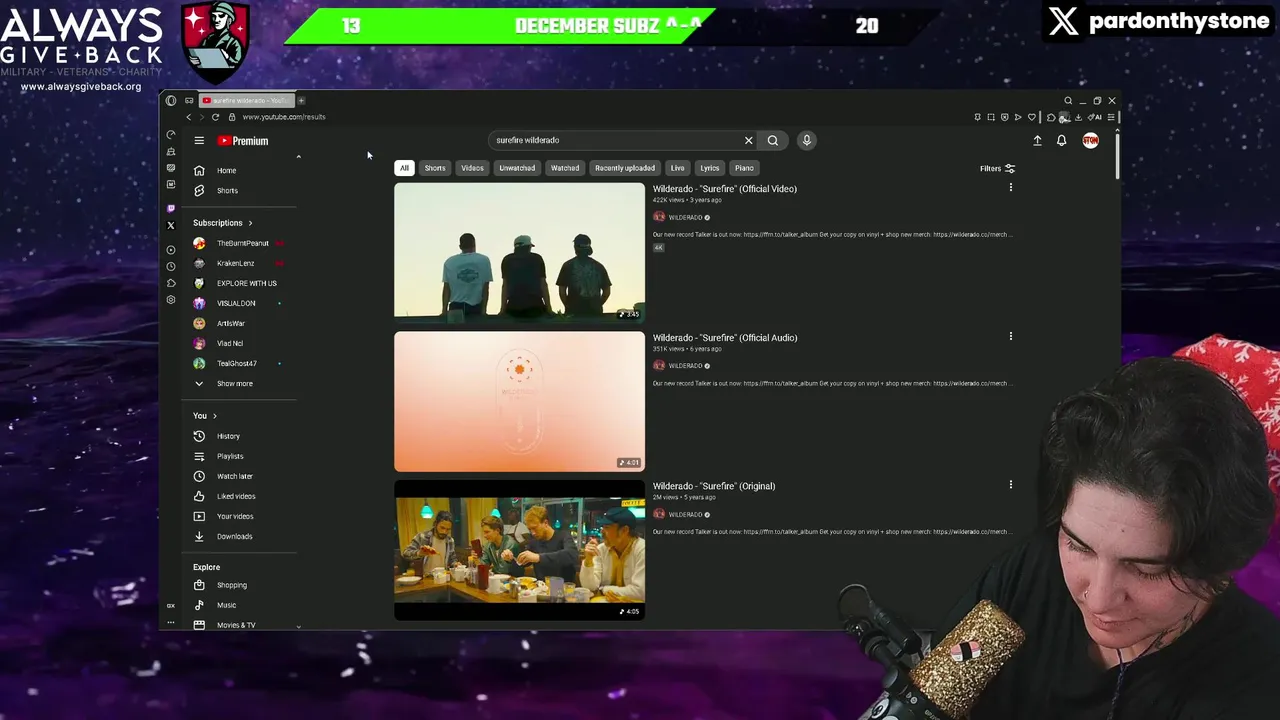The height and width of the screenshot is (720, 1280).
Task: Play the peach Official Audio thumbnail
Action: pyautogui.click(x=519, y=401)
